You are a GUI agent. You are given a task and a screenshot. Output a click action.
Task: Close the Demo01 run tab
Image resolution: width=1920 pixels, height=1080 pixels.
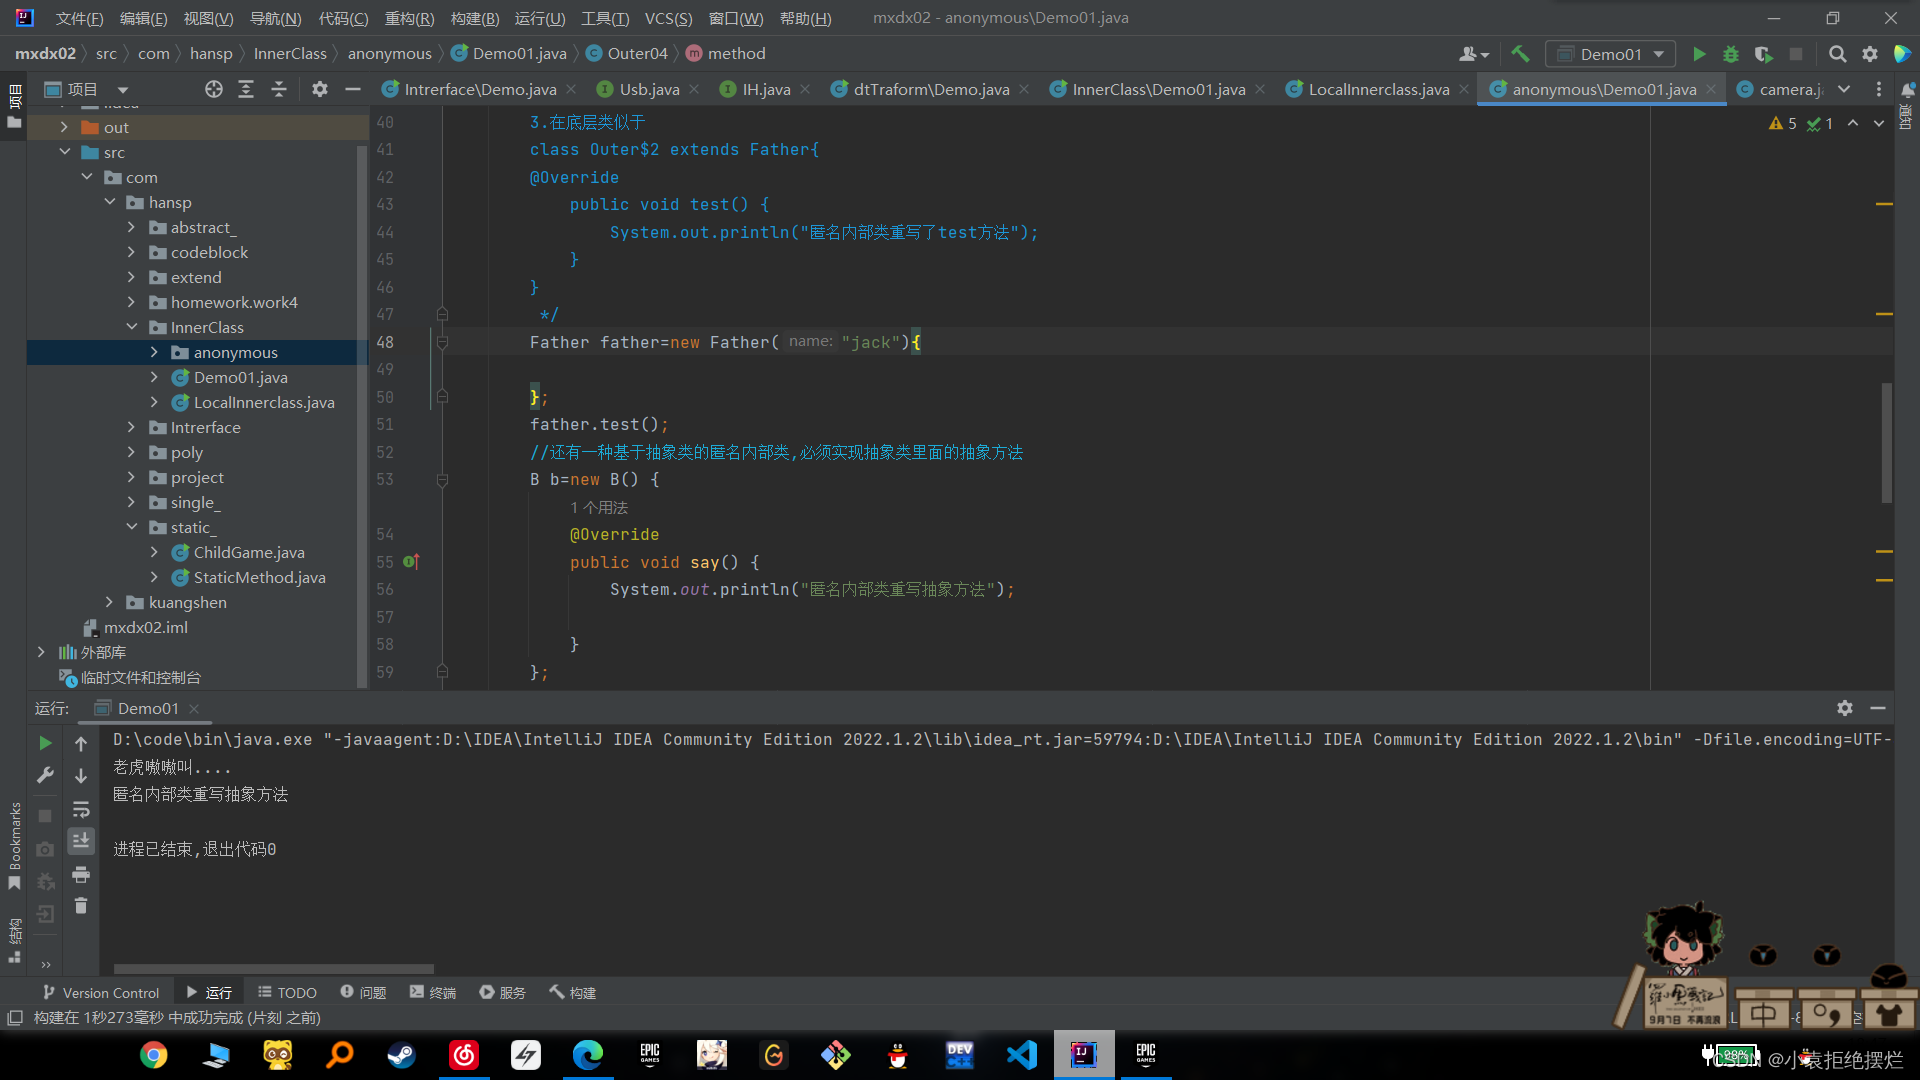tap(194, 709)
